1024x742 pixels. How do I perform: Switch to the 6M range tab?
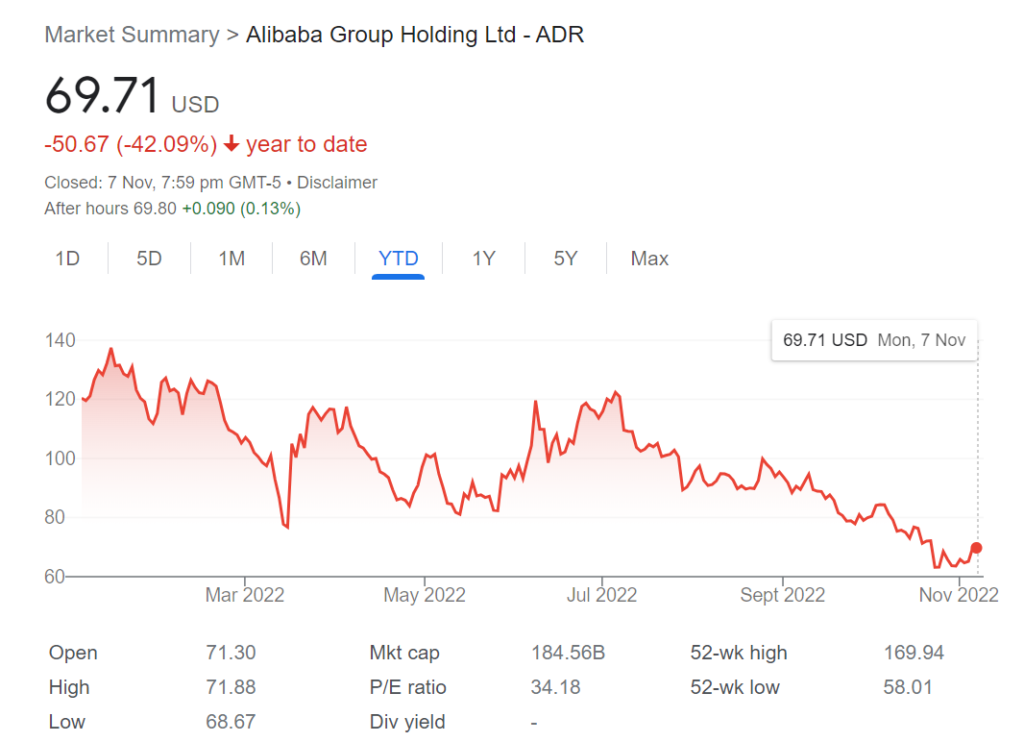pyautogui.click(x=313, y=259)
